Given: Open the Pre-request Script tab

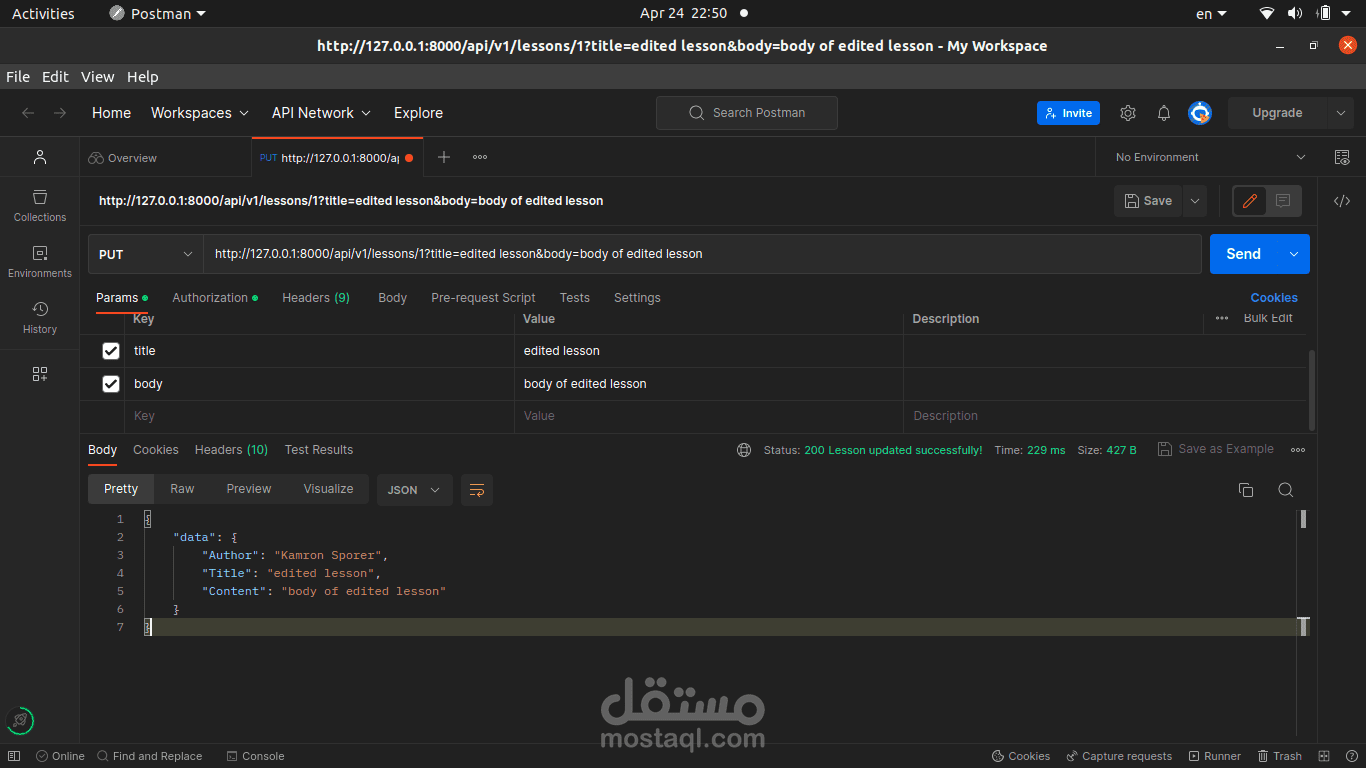Looking at the screenshot, I should (483, 298).
